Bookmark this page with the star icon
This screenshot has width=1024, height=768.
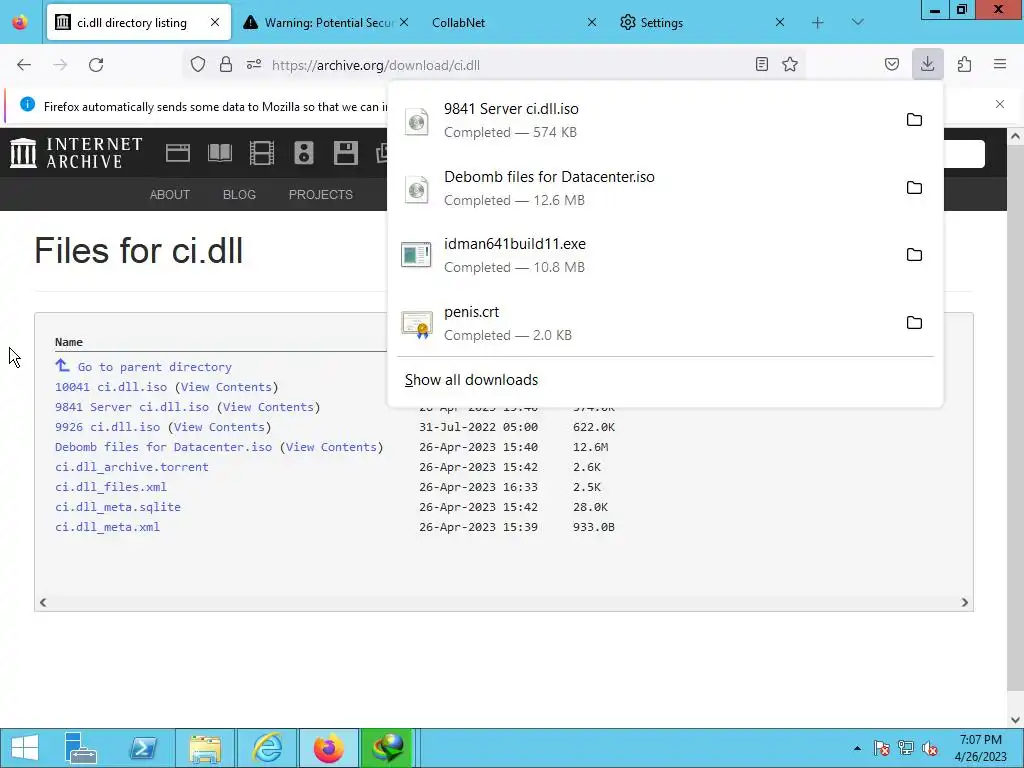click(x=790, y=64)
